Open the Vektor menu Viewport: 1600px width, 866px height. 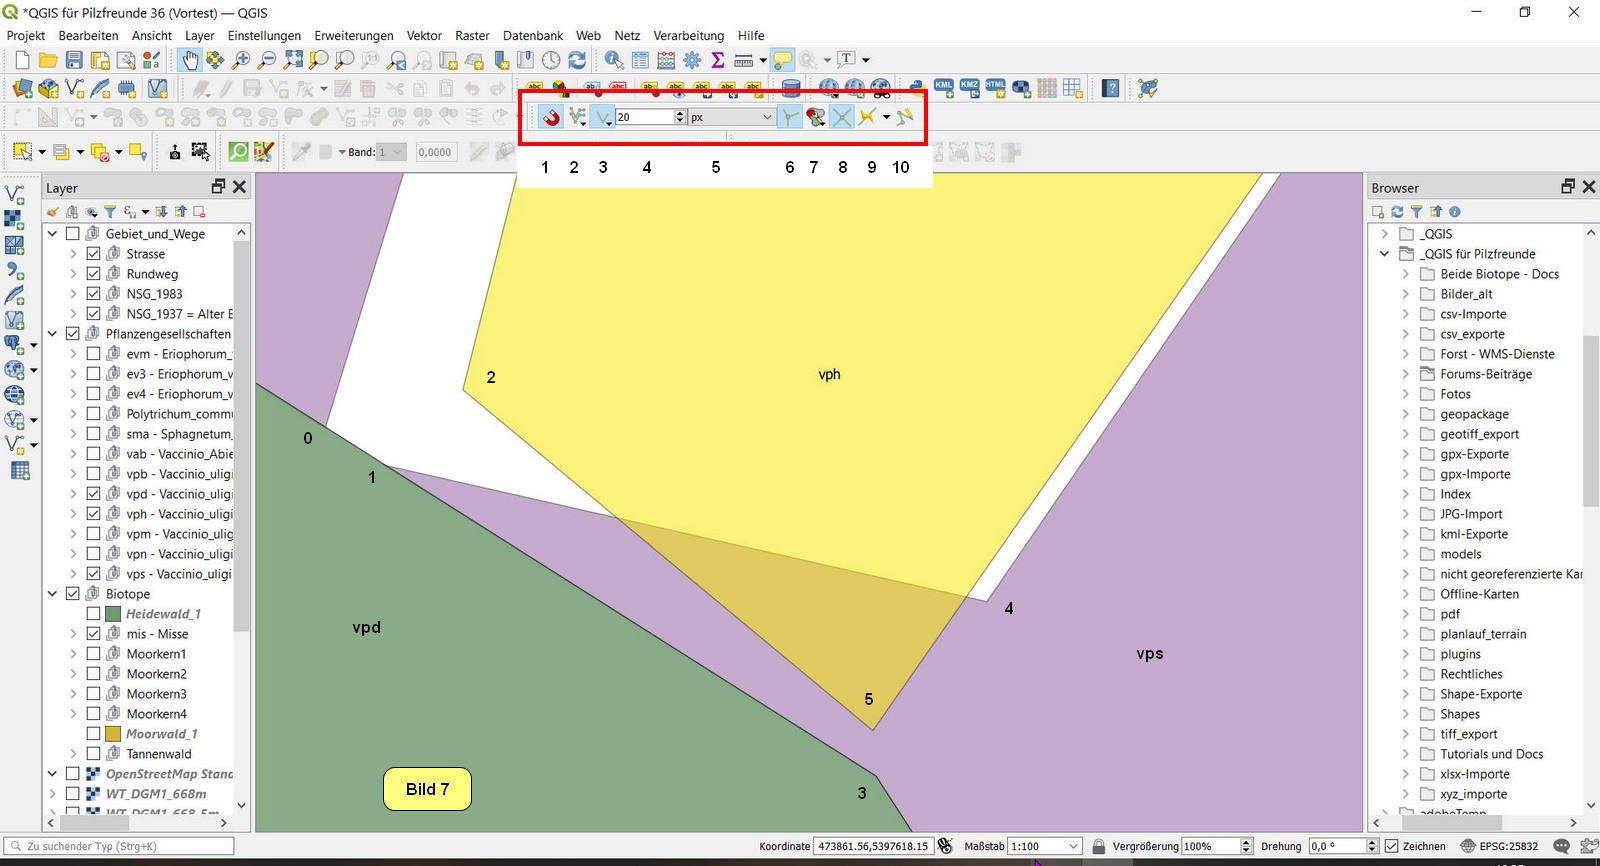pyautogui.click(x=424, y=35)
